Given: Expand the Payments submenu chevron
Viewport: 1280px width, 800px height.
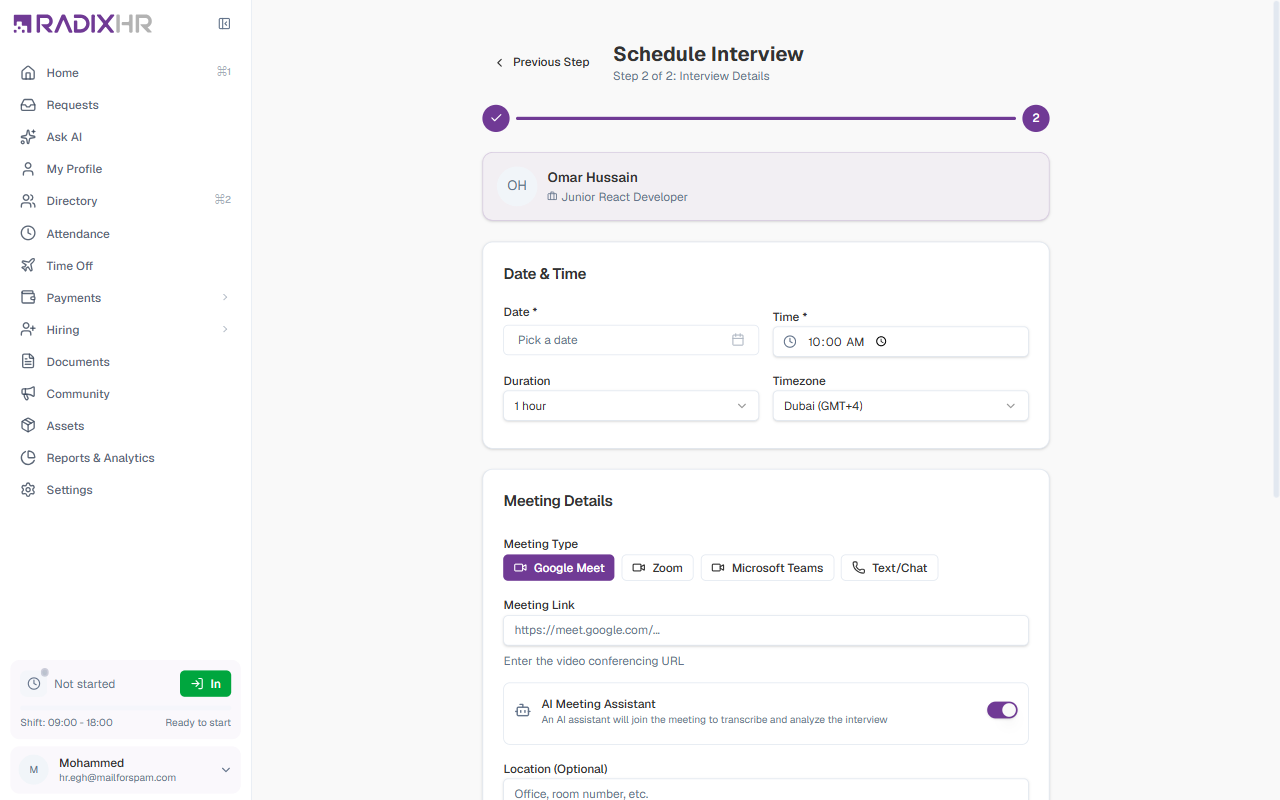Looking at the screenshot, I should coord(225,298).
